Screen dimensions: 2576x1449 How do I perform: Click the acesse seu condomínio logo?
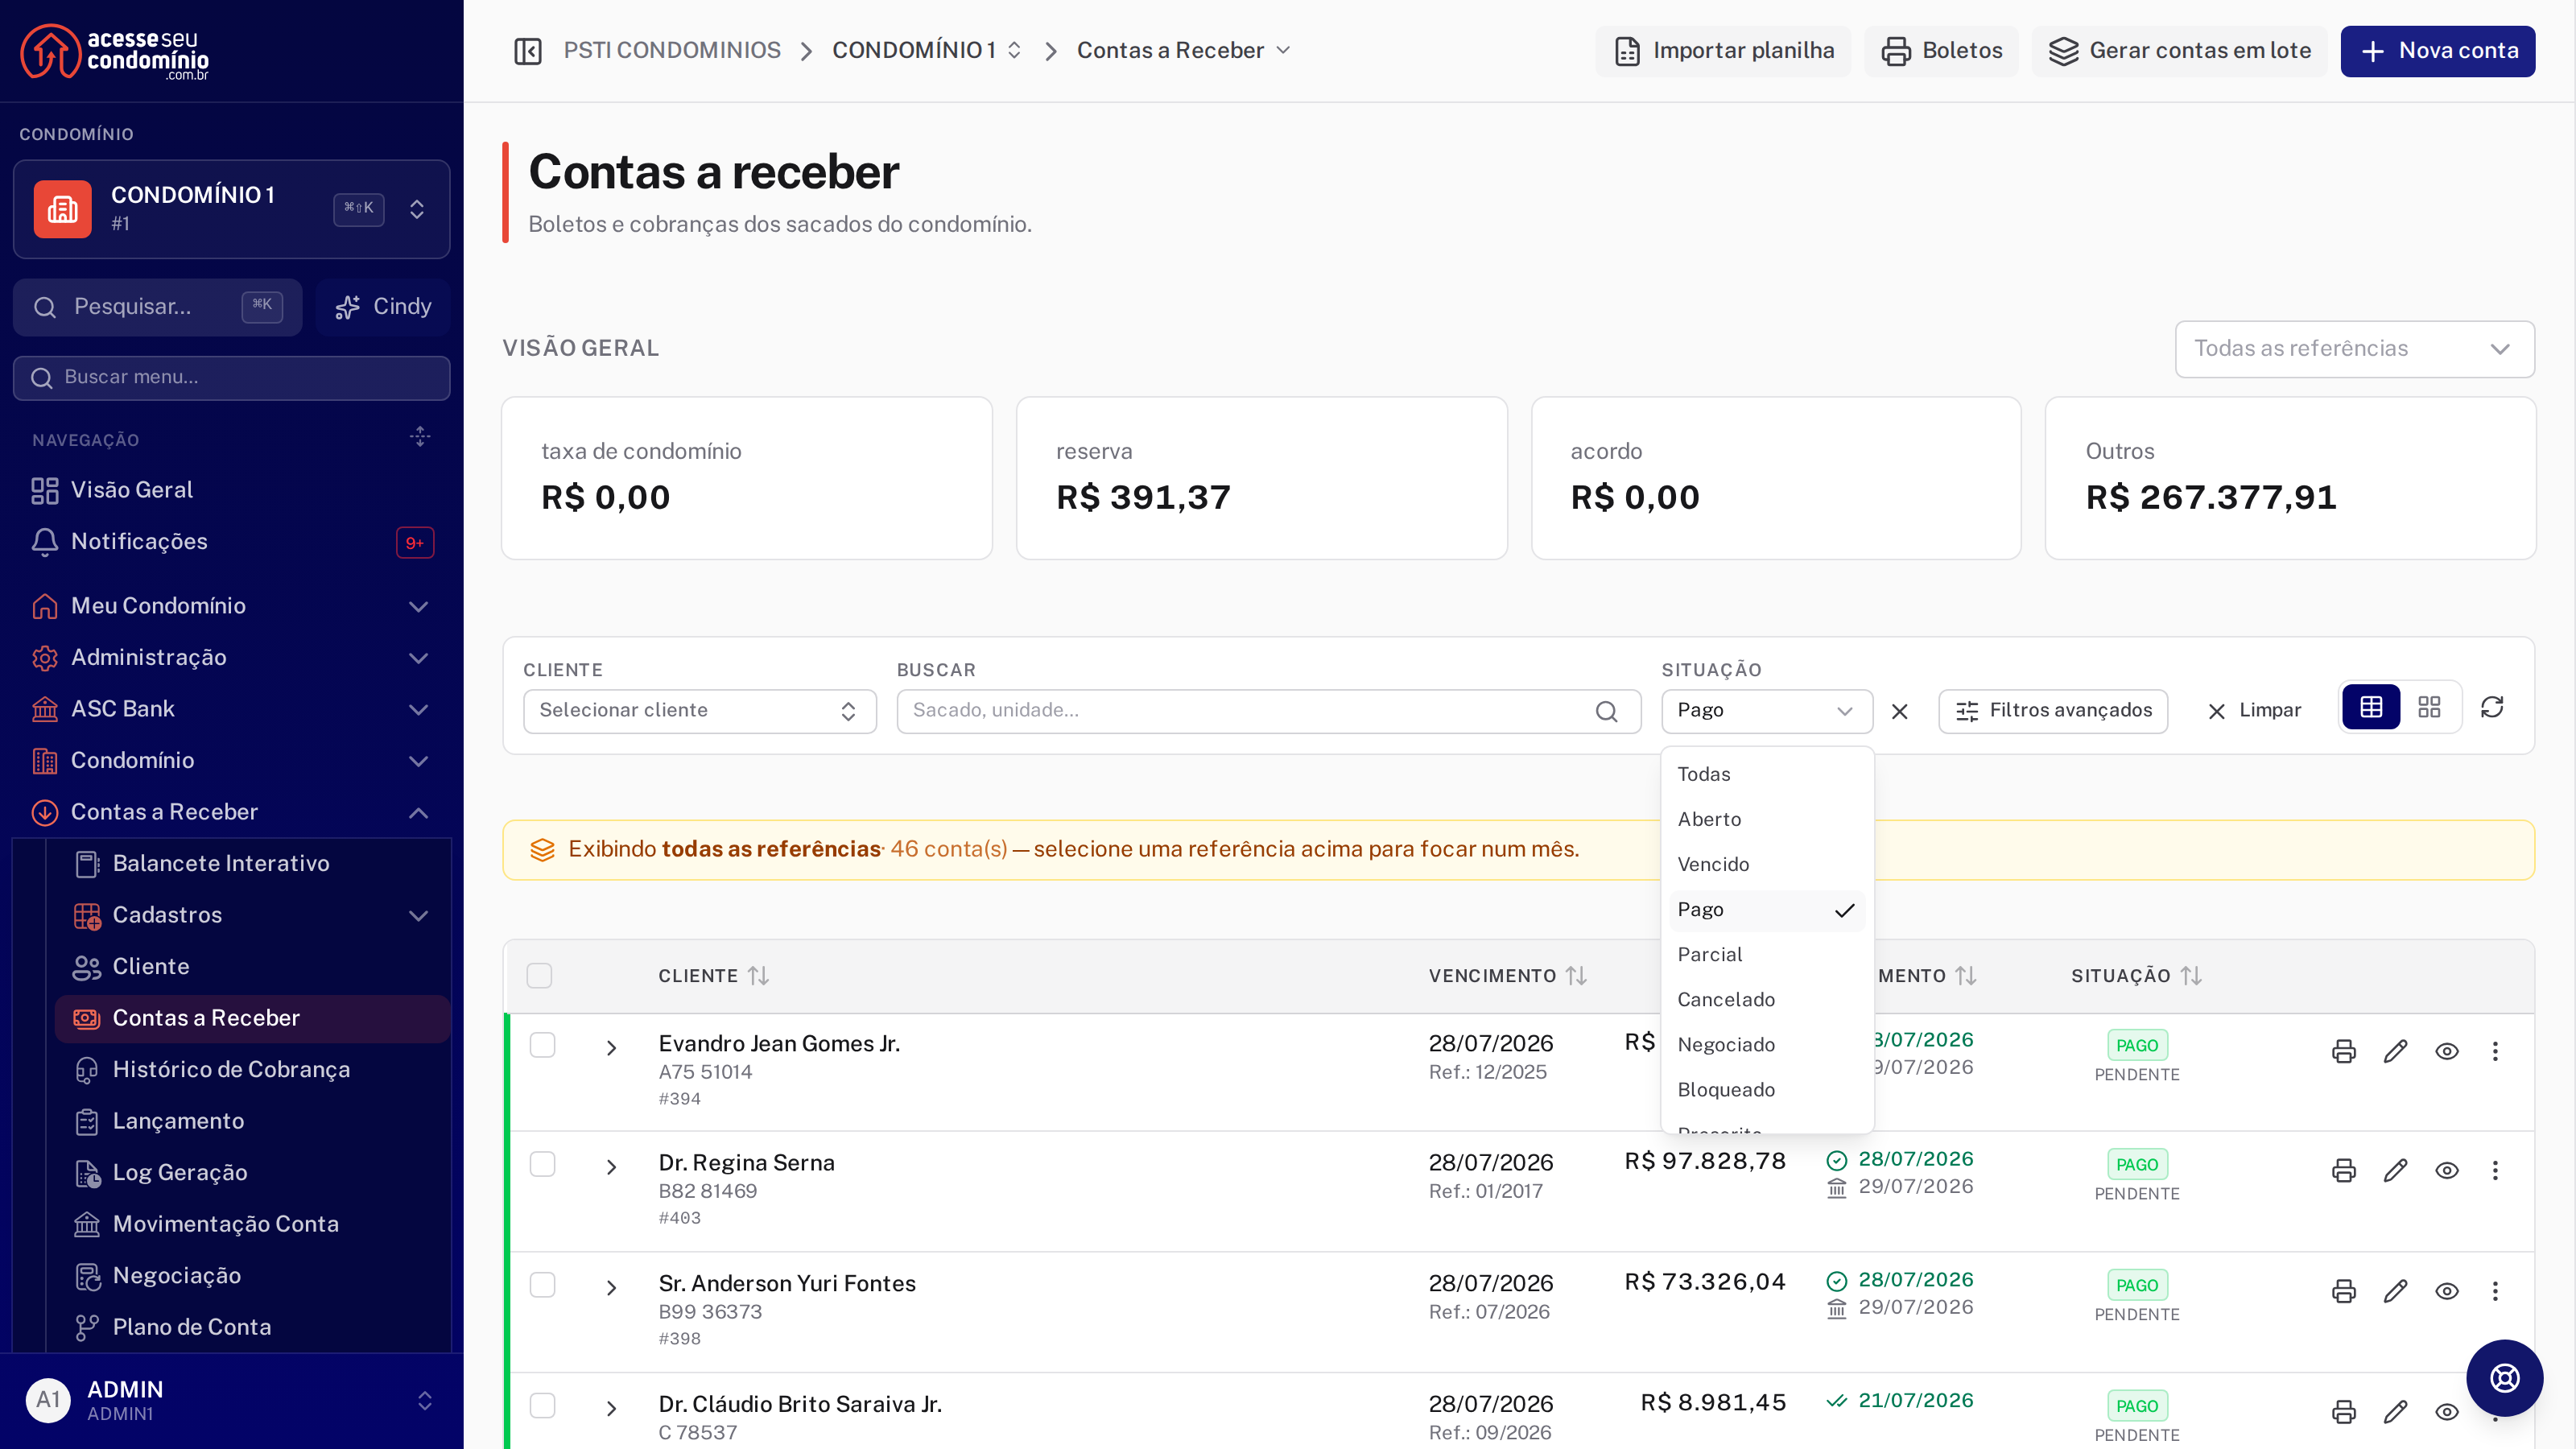coord(115,51)
